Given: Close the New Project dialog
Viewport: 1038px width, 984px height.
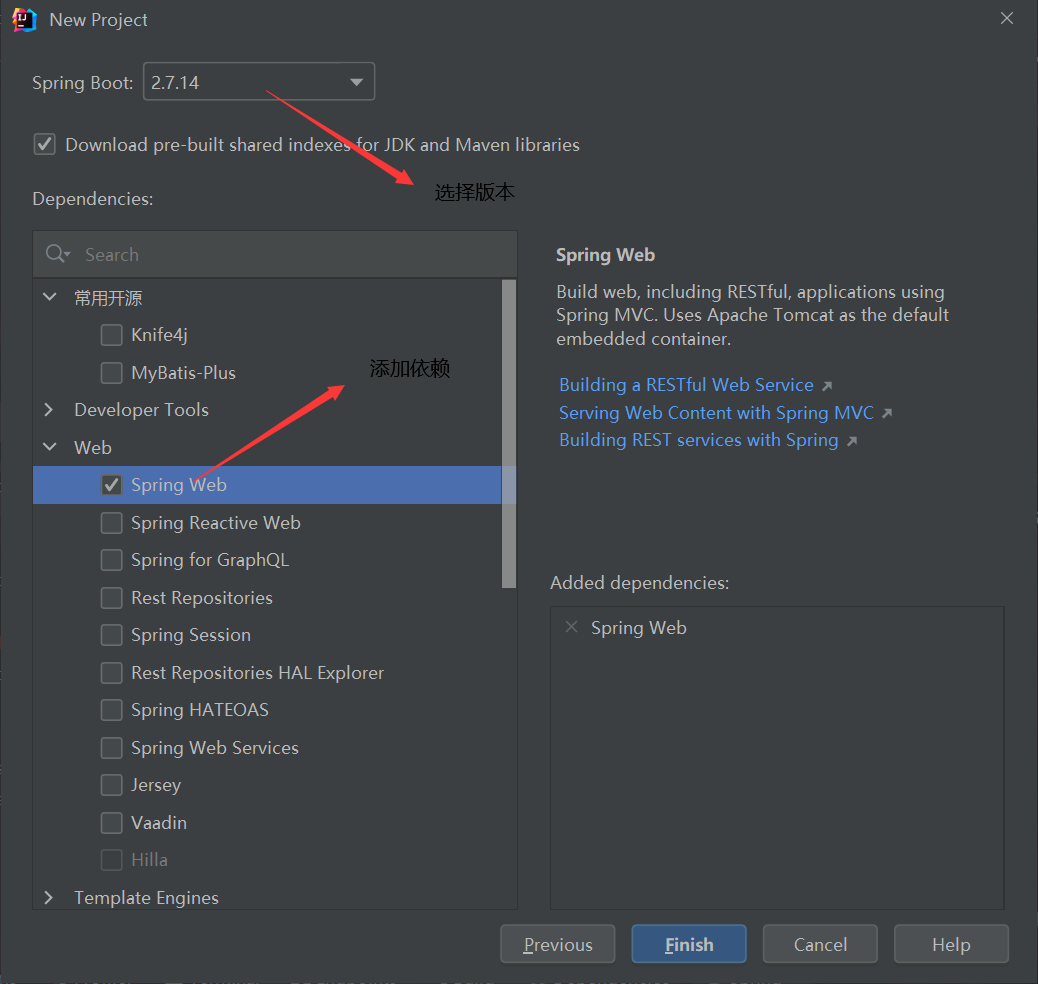Looking at the screenshot, I should click(x=1007, y=19).
